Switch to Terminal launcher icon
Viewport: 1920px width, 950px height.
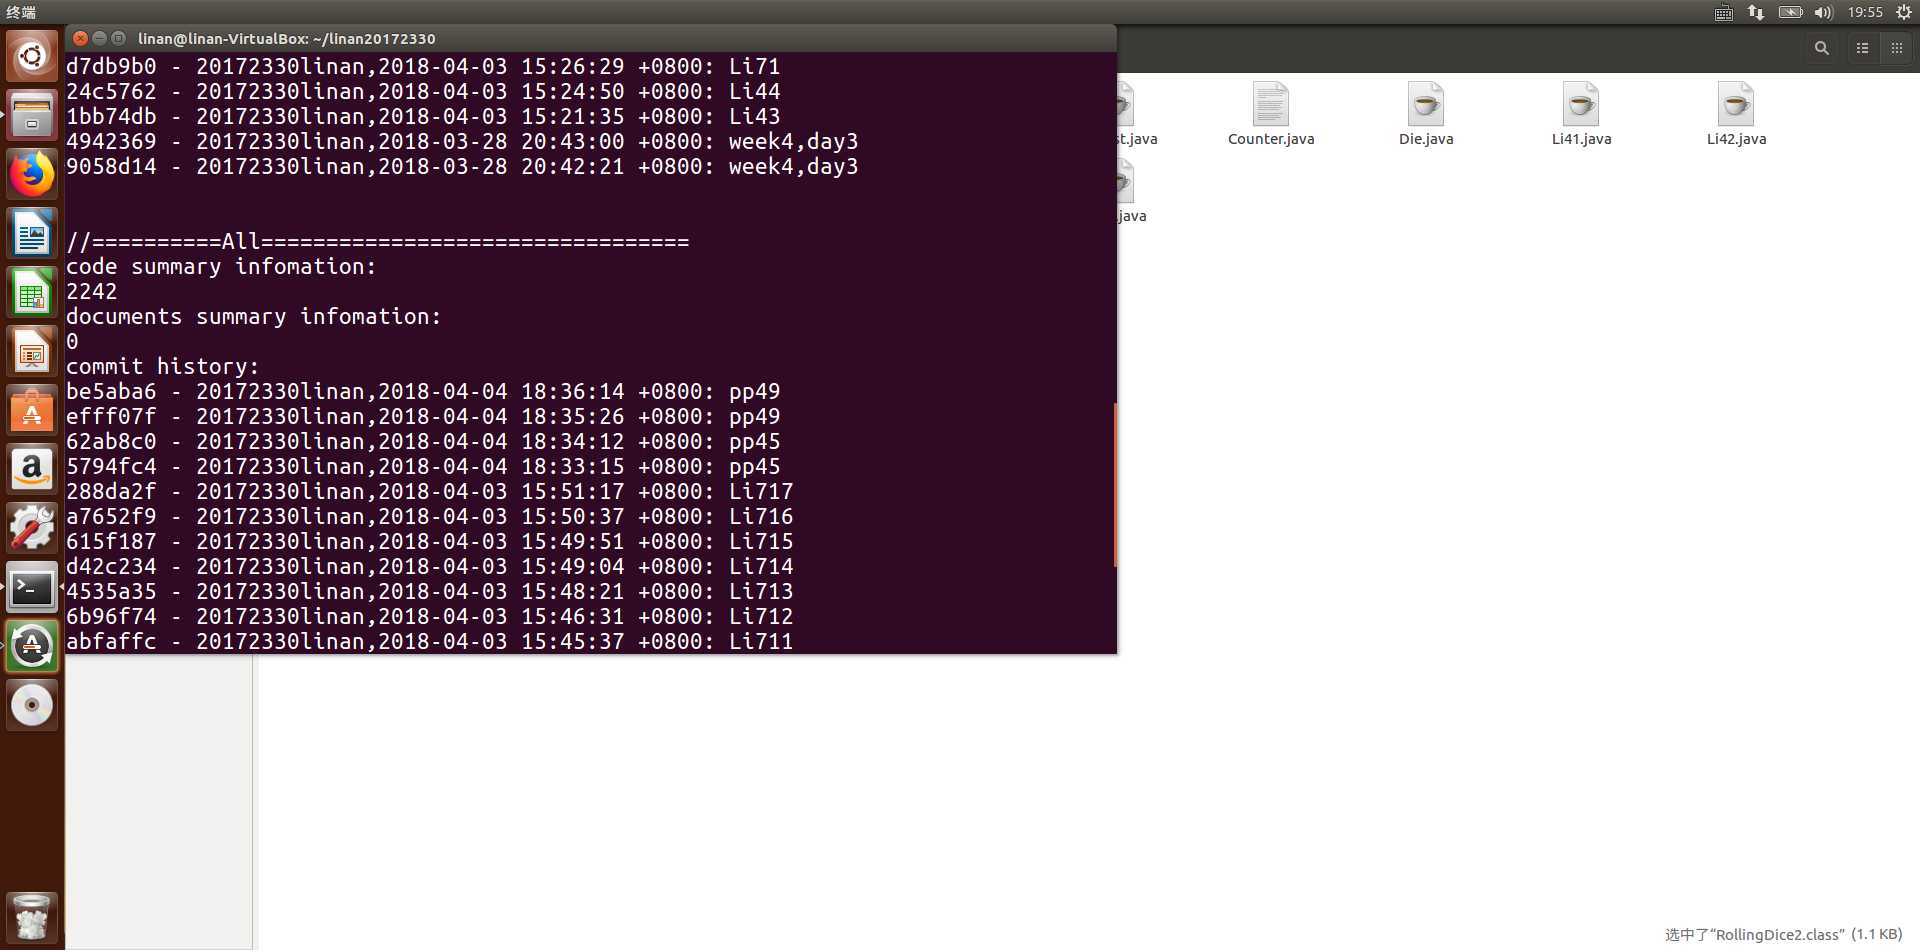point(32,587)
